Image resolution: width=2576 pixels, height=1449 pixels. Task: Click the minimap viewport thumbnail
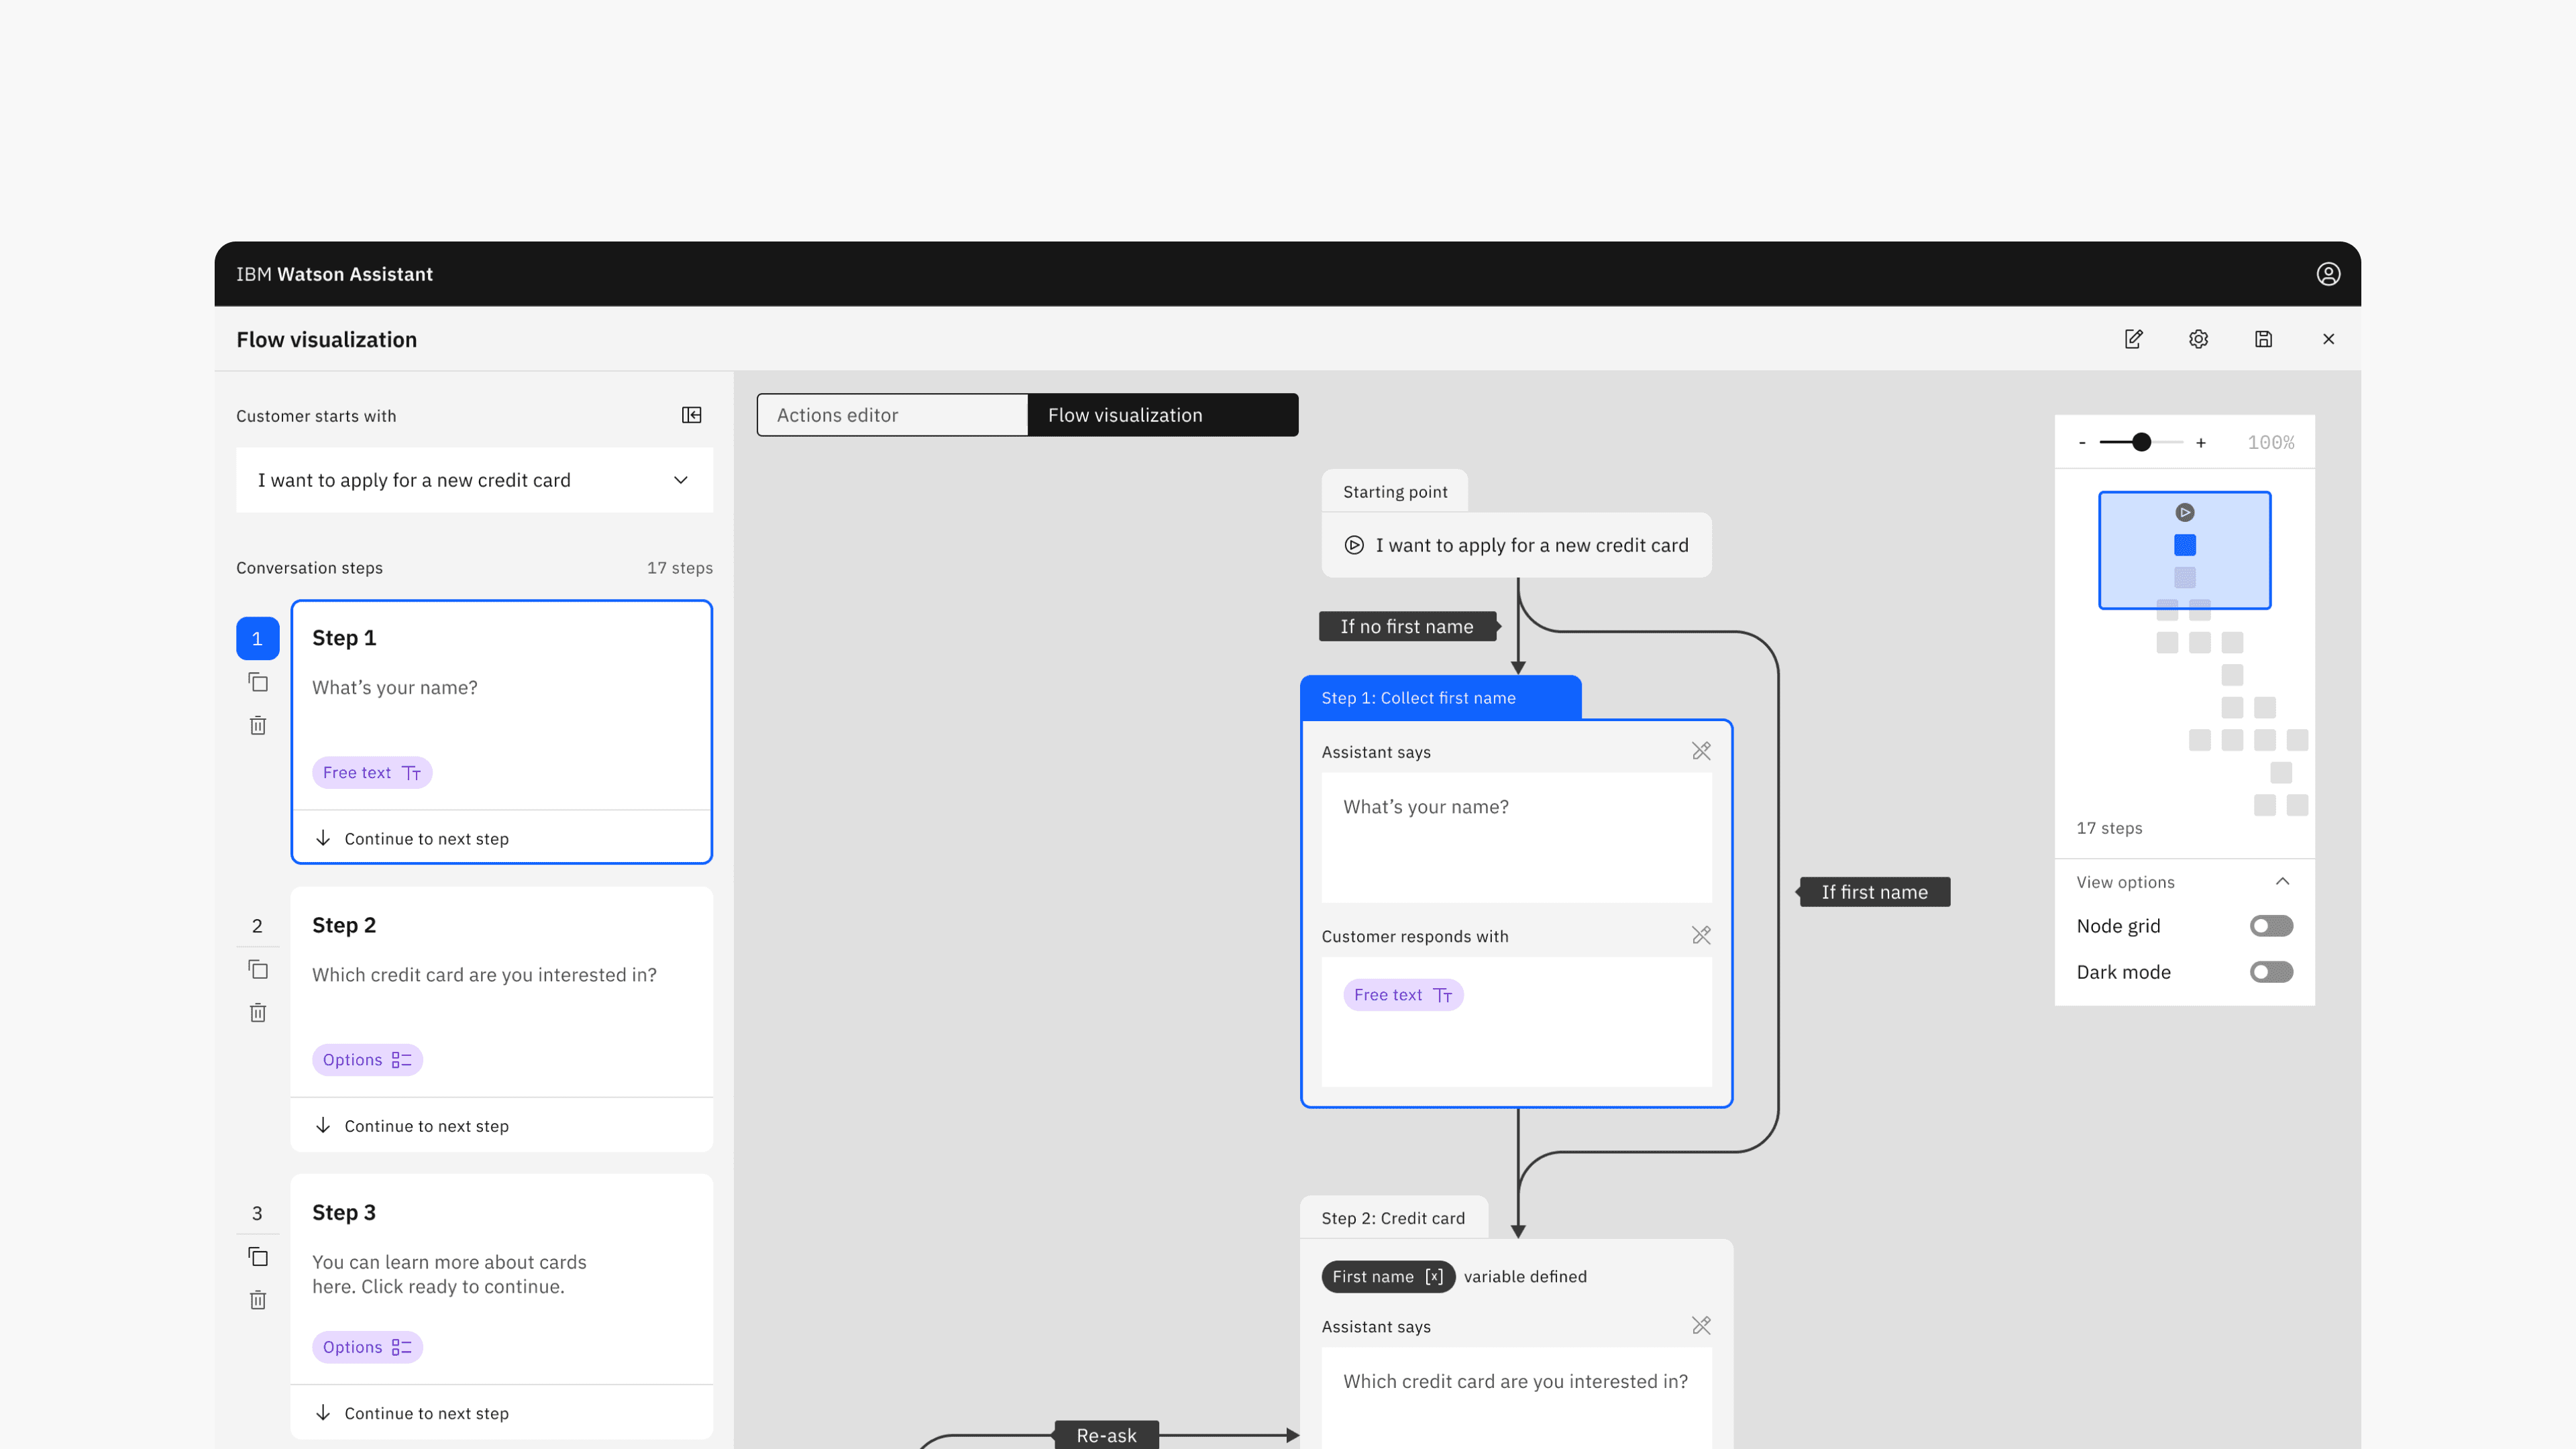click(2184, 550)
